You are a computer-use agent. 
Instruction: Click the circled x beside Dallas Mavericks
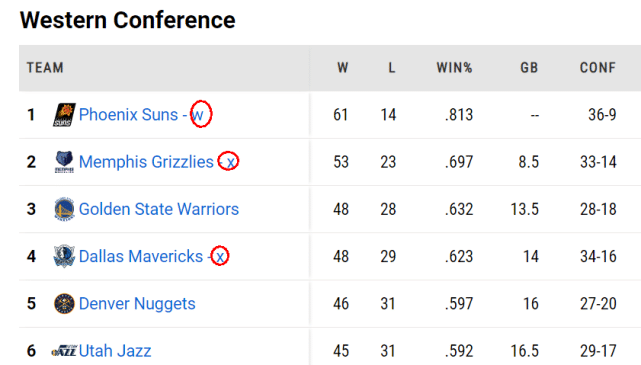[x=220, y=256]
